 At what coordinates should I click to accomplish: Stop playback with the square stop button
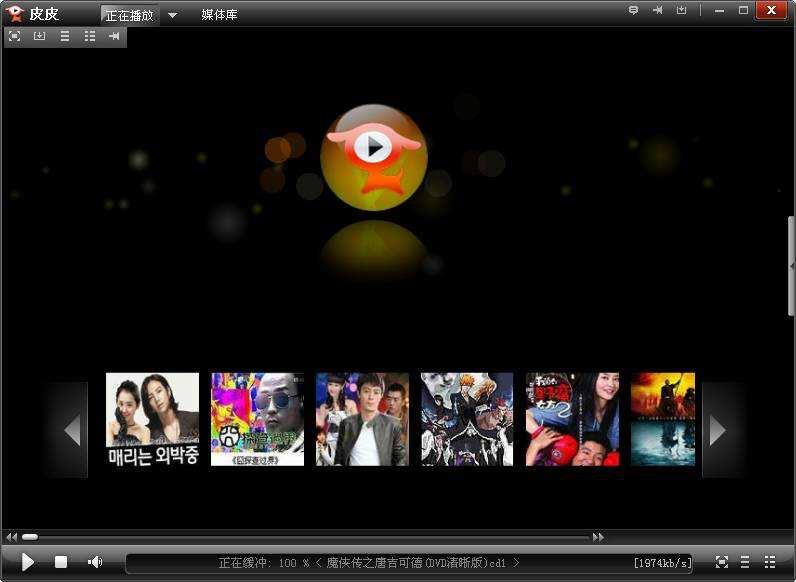pyautogui.click(x=61, y=562)
